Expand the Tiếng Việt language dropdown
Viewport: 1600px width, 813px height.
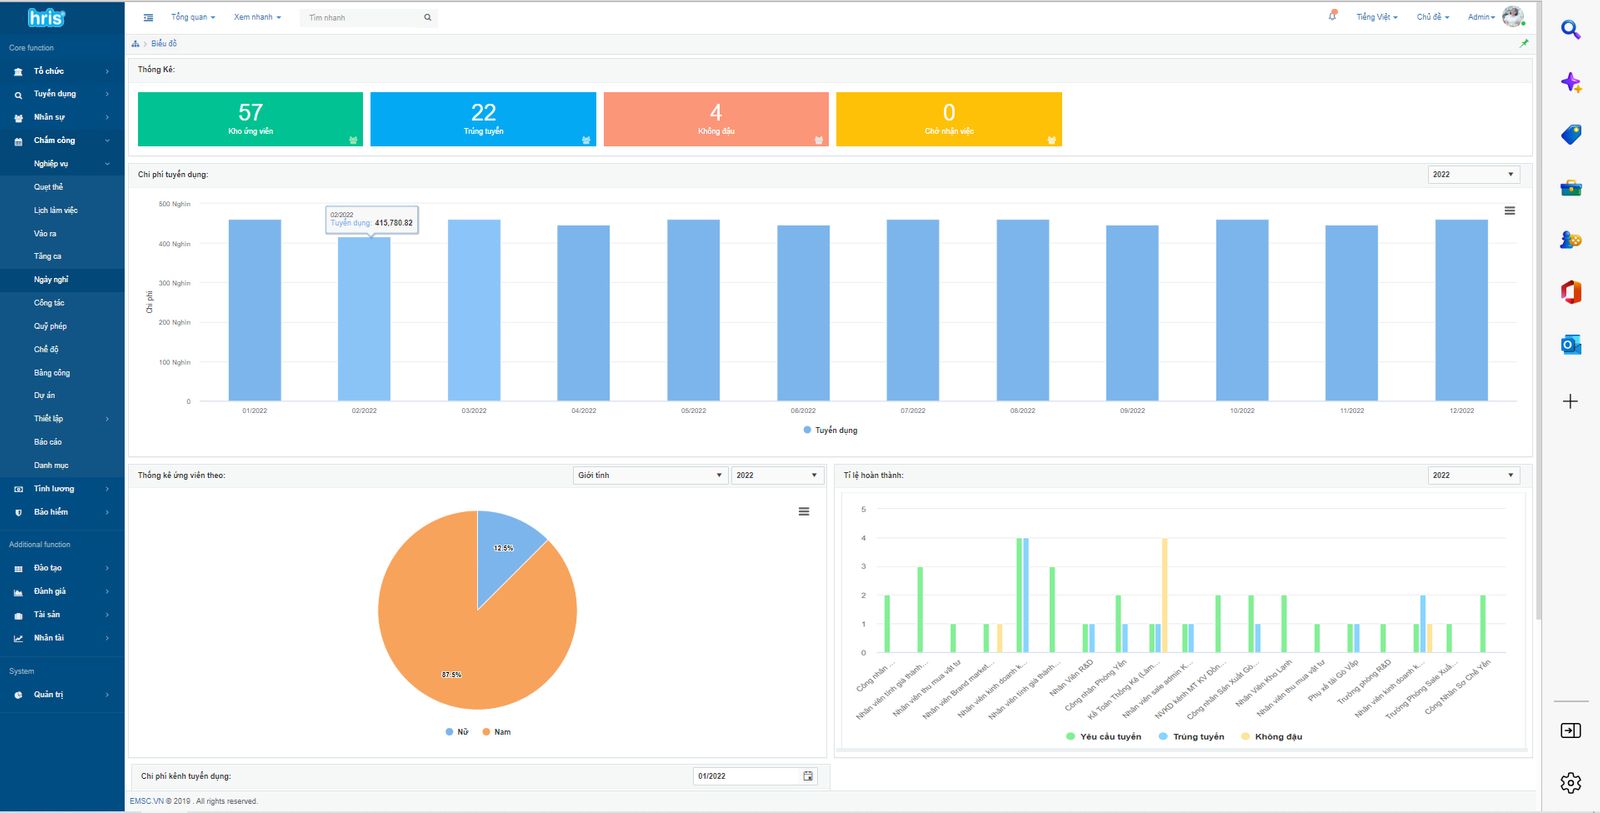1376,17
